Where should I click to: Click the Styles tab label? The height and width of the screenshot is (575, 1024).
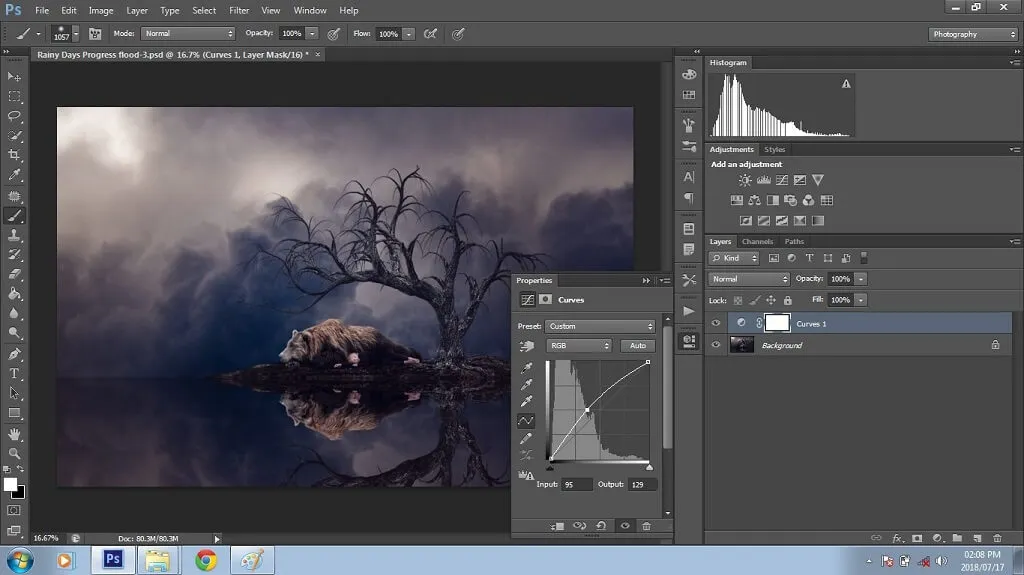tap(775, 150)
